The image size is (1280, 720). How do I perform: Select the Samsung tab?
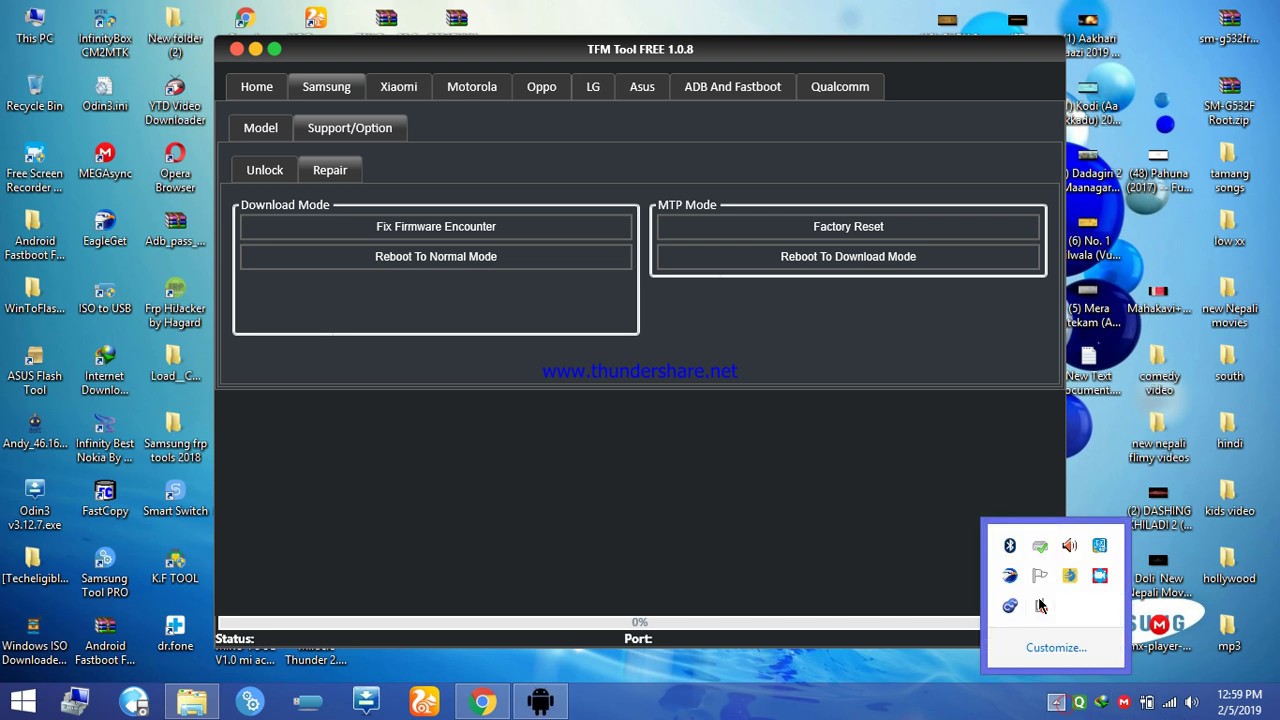(x=326, y=87)
